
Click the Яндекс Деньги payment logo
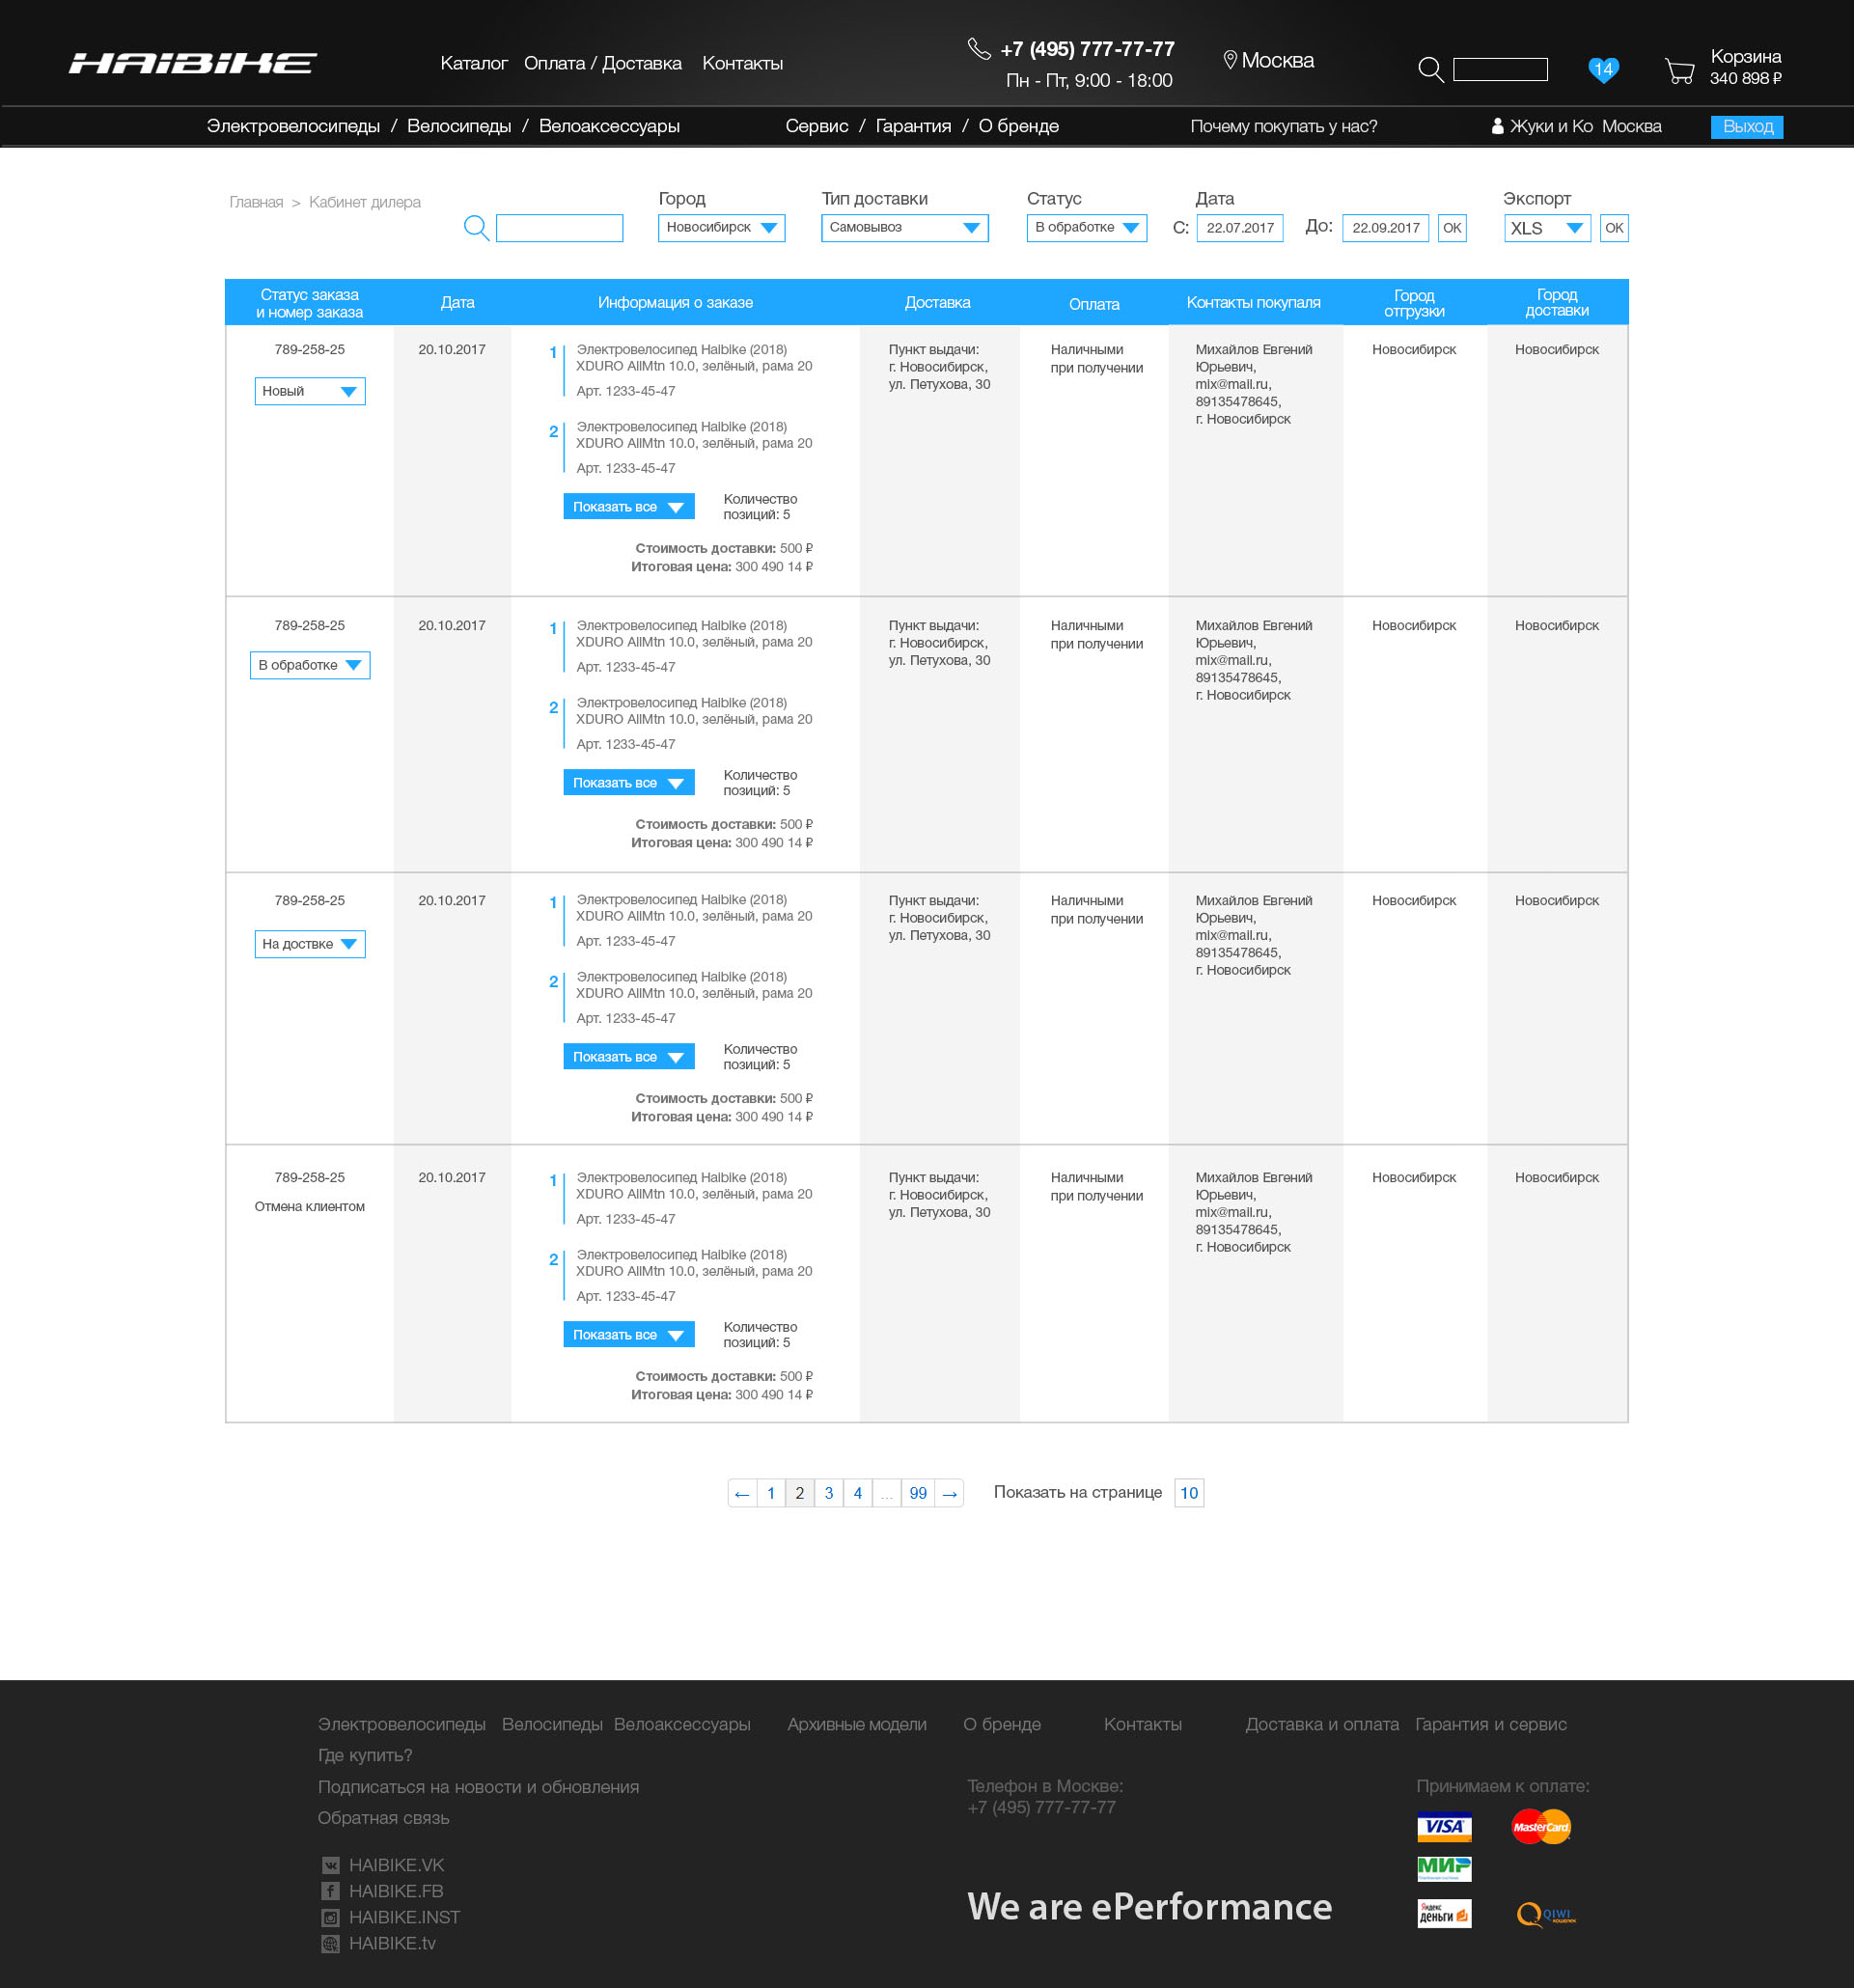(1444, 1913)
